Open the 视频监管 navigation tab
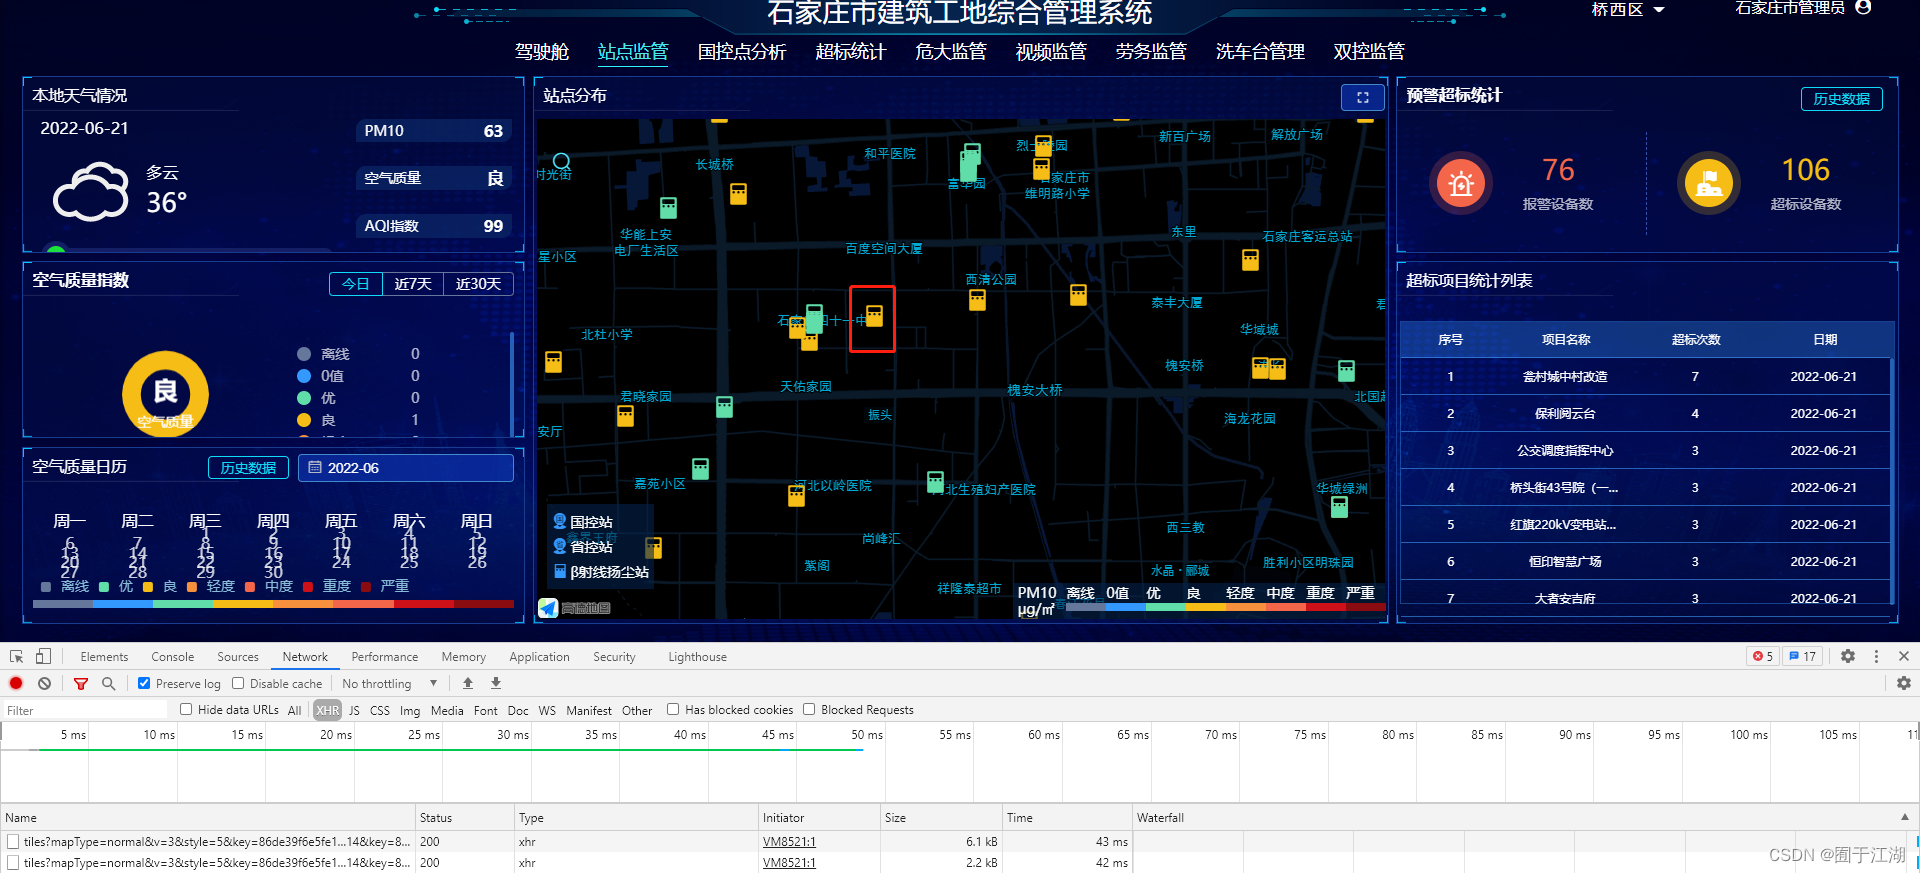 tap(1051, 52)
